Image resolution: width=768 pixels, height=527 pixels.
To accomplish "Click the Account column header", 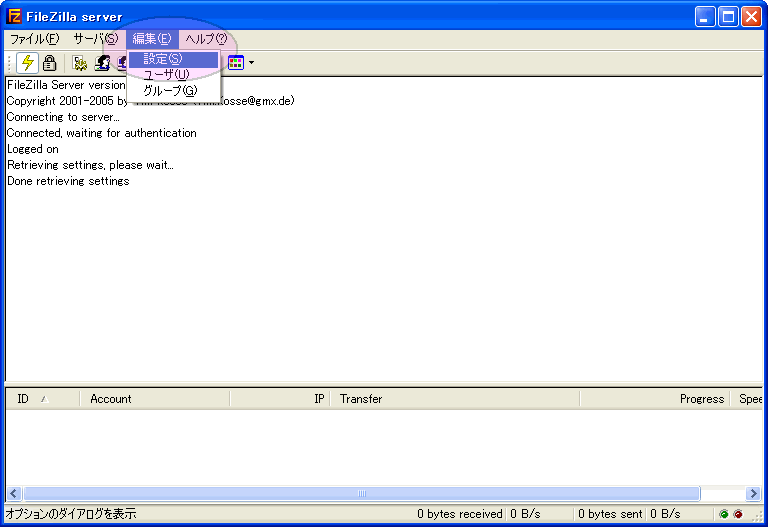I will click(111, 399).
